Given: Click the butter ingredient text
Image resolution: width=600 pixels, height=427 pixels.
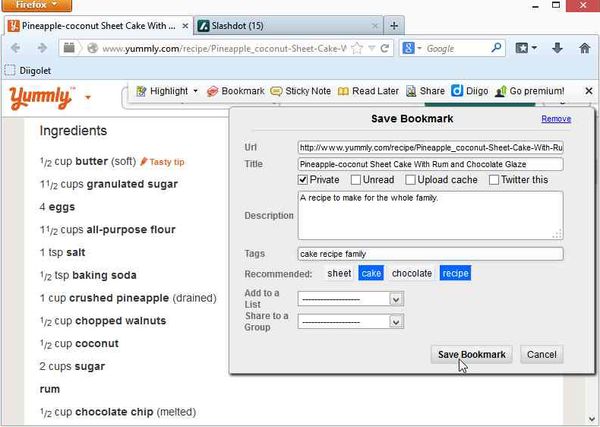Looking at the screenshot, I should pos(91,161).
